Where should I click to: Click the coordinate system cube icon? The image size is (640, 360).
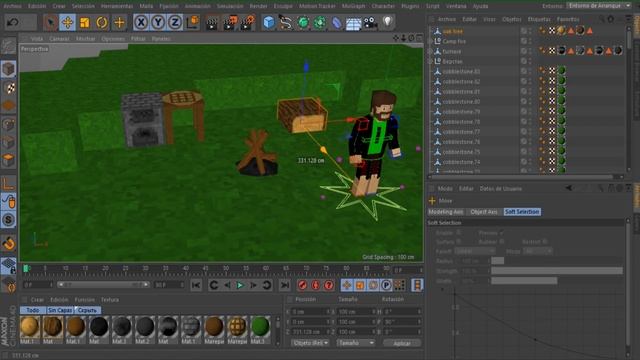pos(193,22)
